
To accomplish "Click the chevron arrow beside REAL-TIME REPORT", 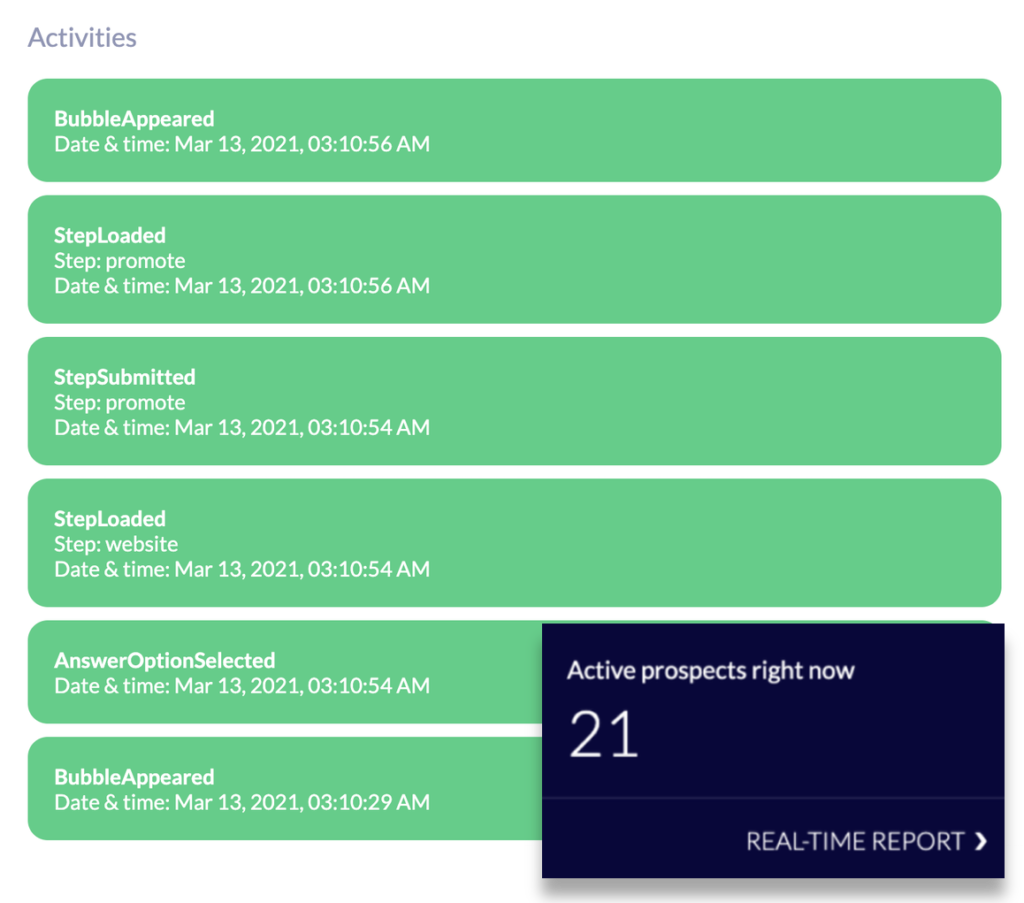I will click(x=981, y=842).
